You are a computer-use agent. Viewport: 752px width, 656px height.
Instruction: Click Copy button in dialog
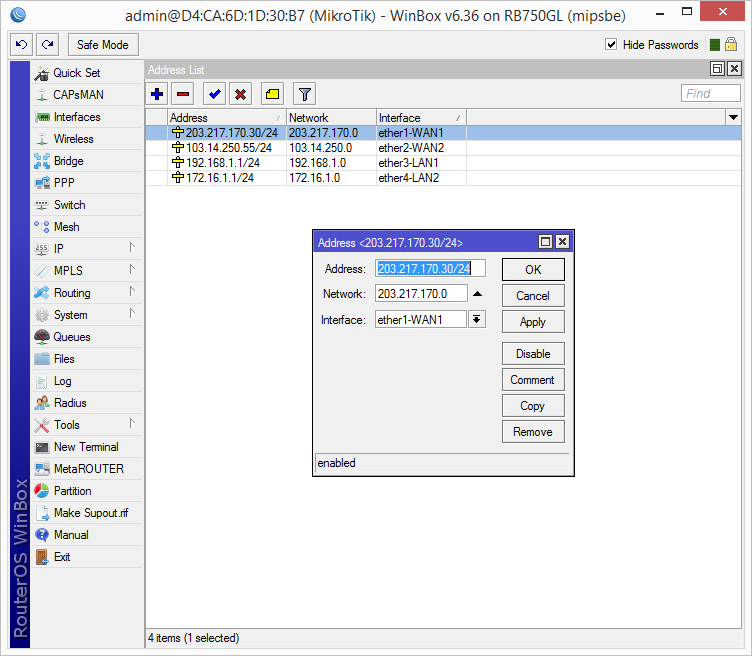coord(533,406)
